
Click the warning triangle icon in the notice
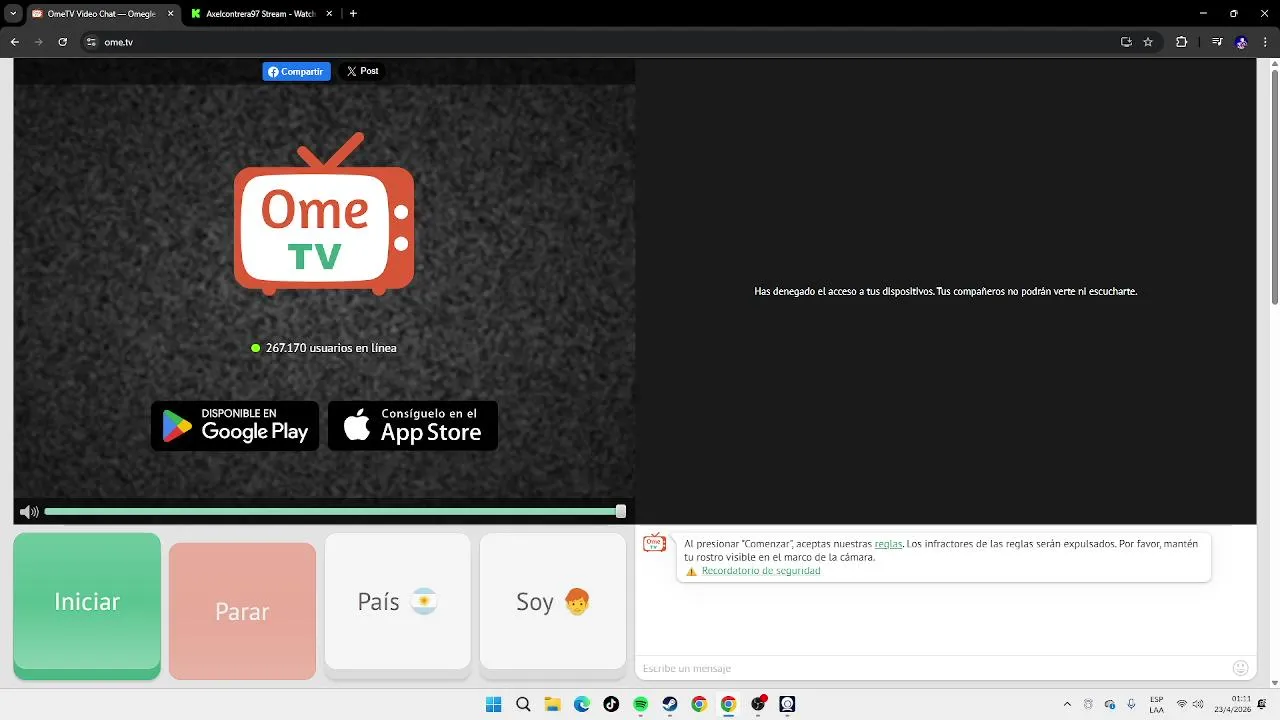click(691, 571)
